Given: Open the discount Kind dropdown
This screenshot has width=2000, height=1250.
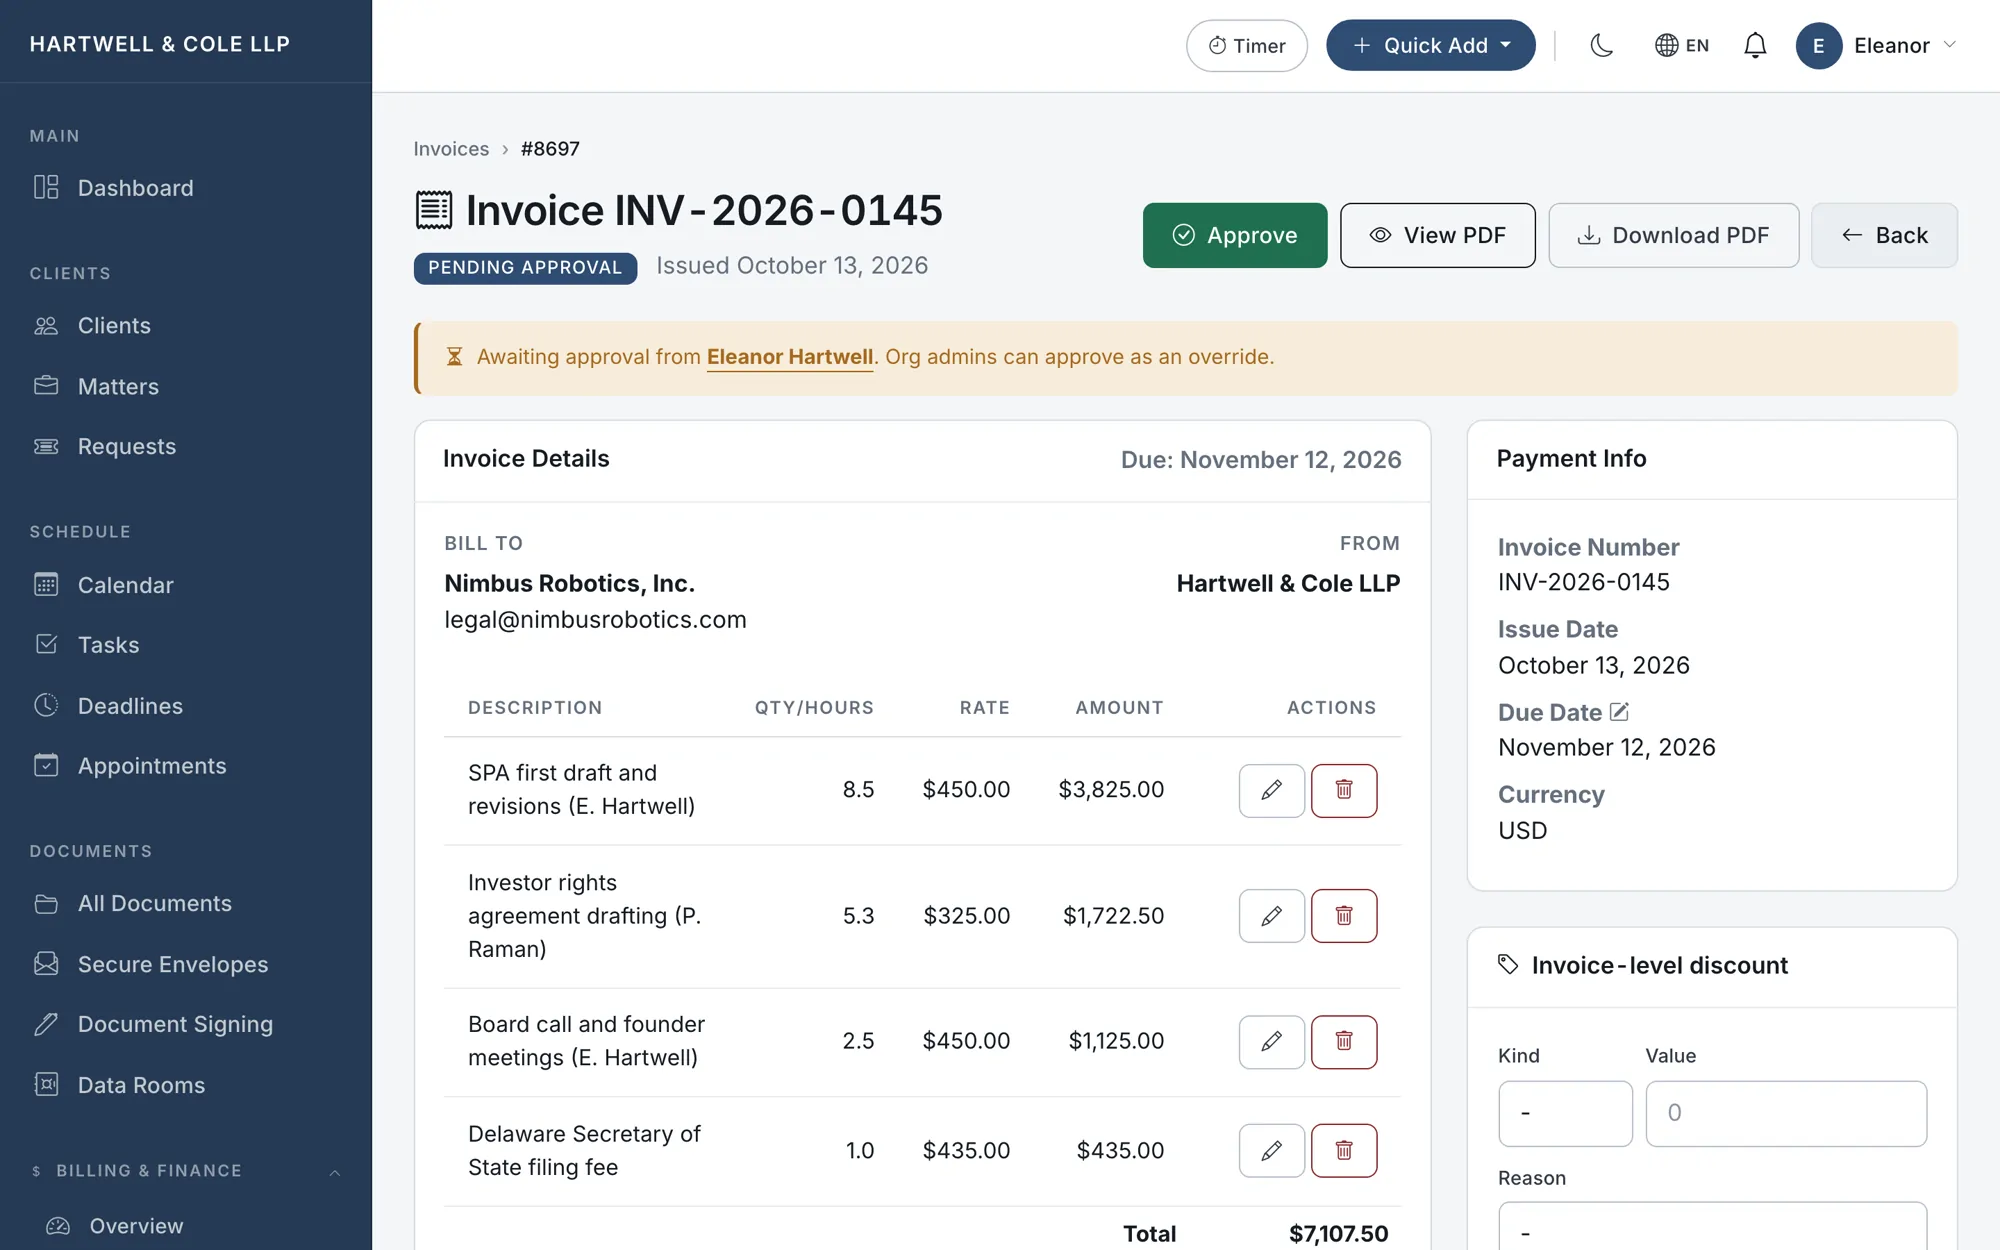Looking at the screenshot, I should [x=1565, y=1113].
